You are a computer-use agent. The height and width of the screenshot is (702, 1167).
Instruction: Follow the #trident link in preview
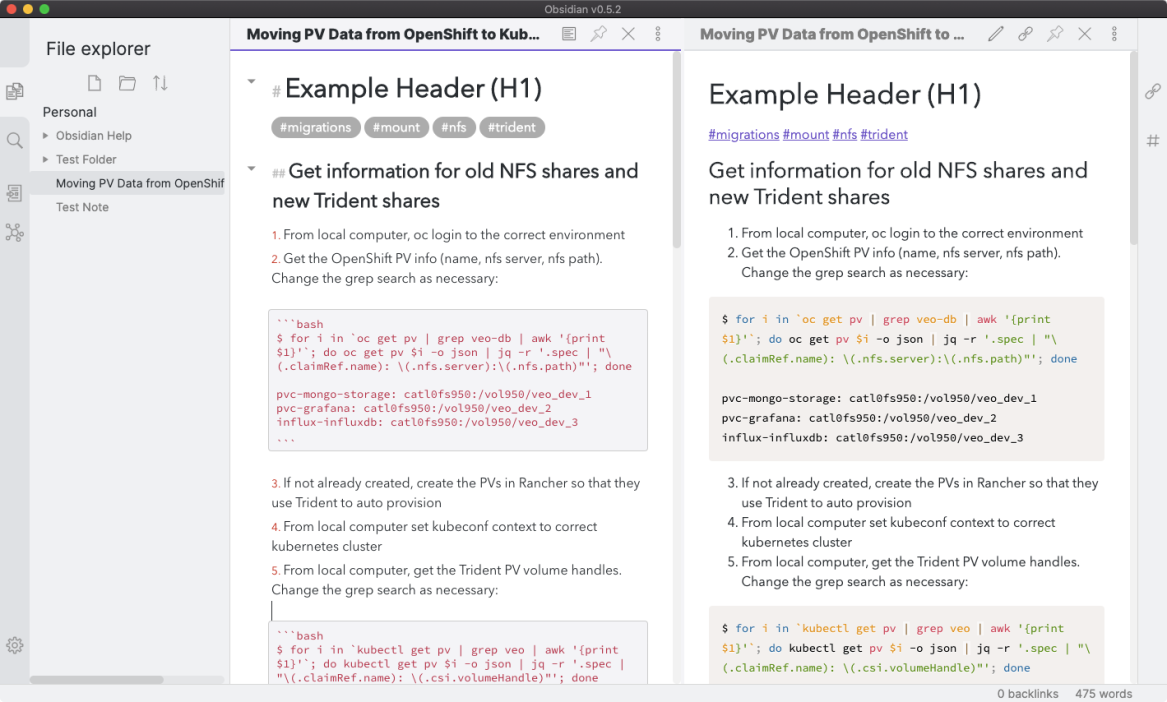click(883, 135)
